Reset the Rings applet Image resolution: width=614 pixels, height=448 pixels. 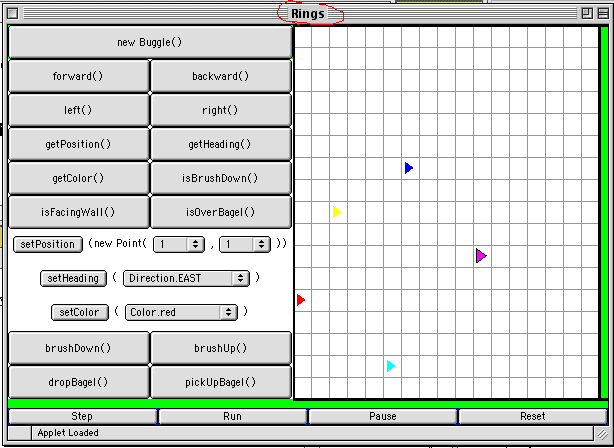(533, 416)
